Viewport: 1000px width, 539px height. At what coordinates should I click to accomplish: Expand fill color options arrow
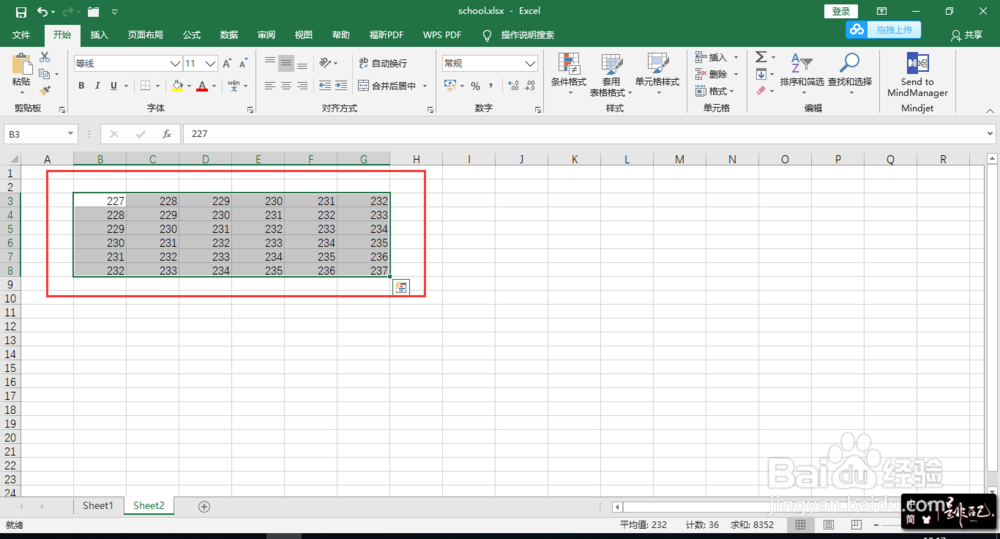pyautogui.click(x=189, y=86)
